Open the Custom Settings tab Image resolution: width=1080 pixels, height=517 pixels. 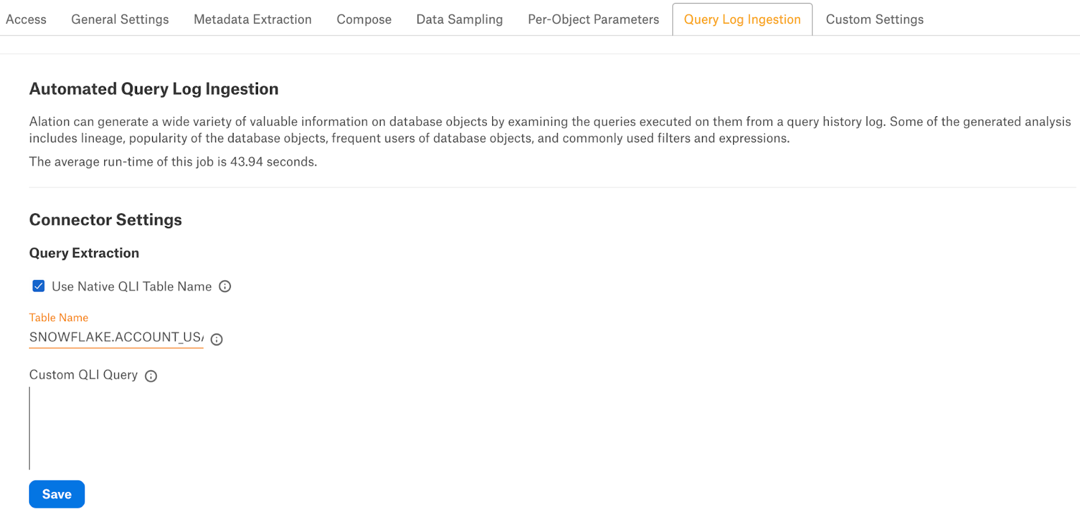pyautogui.click(x=875, y=19)
